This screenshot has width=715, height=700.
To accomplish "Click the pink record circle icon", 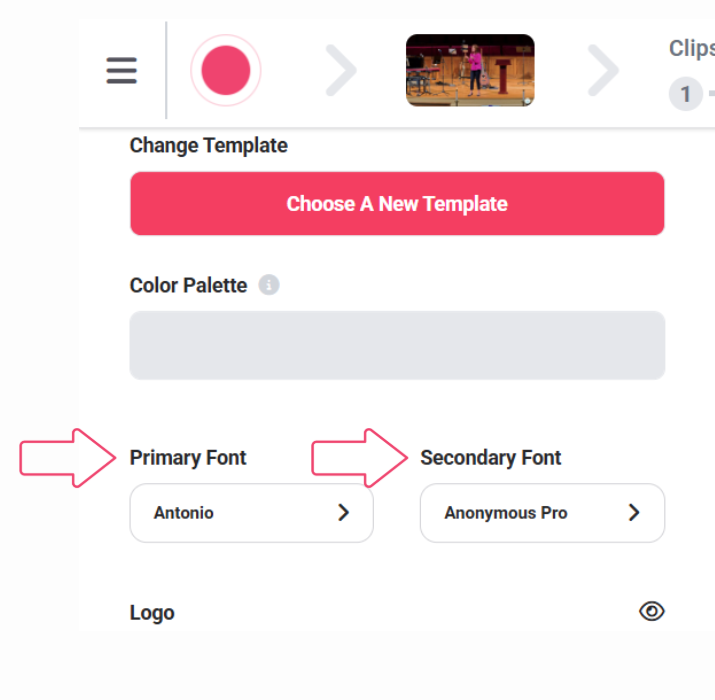I will (x=226, y=70).
